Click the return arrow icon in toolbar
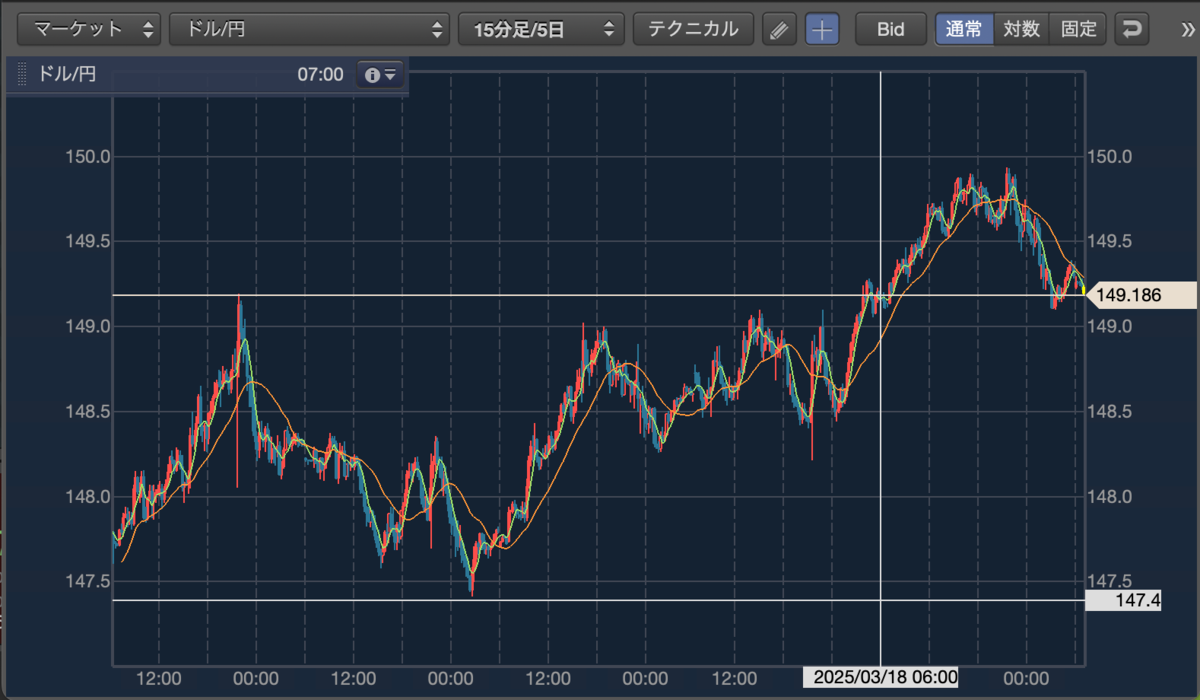The image size is (1200, 700). 1131,29
